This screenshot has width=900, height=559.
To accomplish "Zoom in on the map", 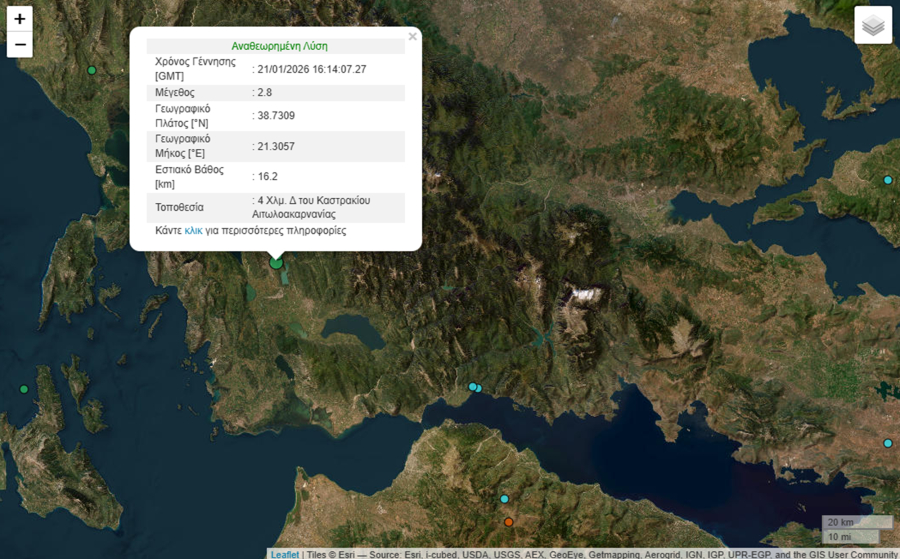I will click(20, 19).
